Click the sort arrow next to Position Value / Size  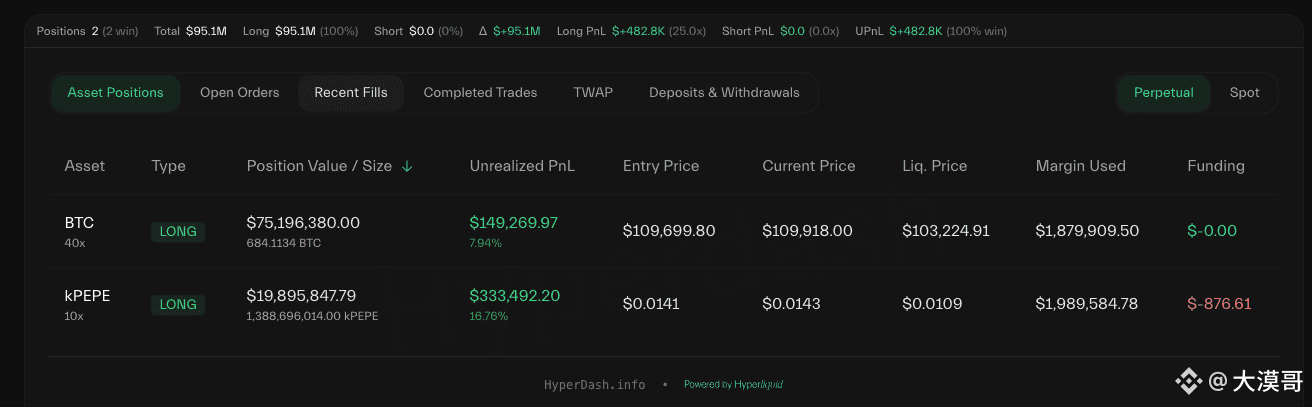[x=407, y=166]
